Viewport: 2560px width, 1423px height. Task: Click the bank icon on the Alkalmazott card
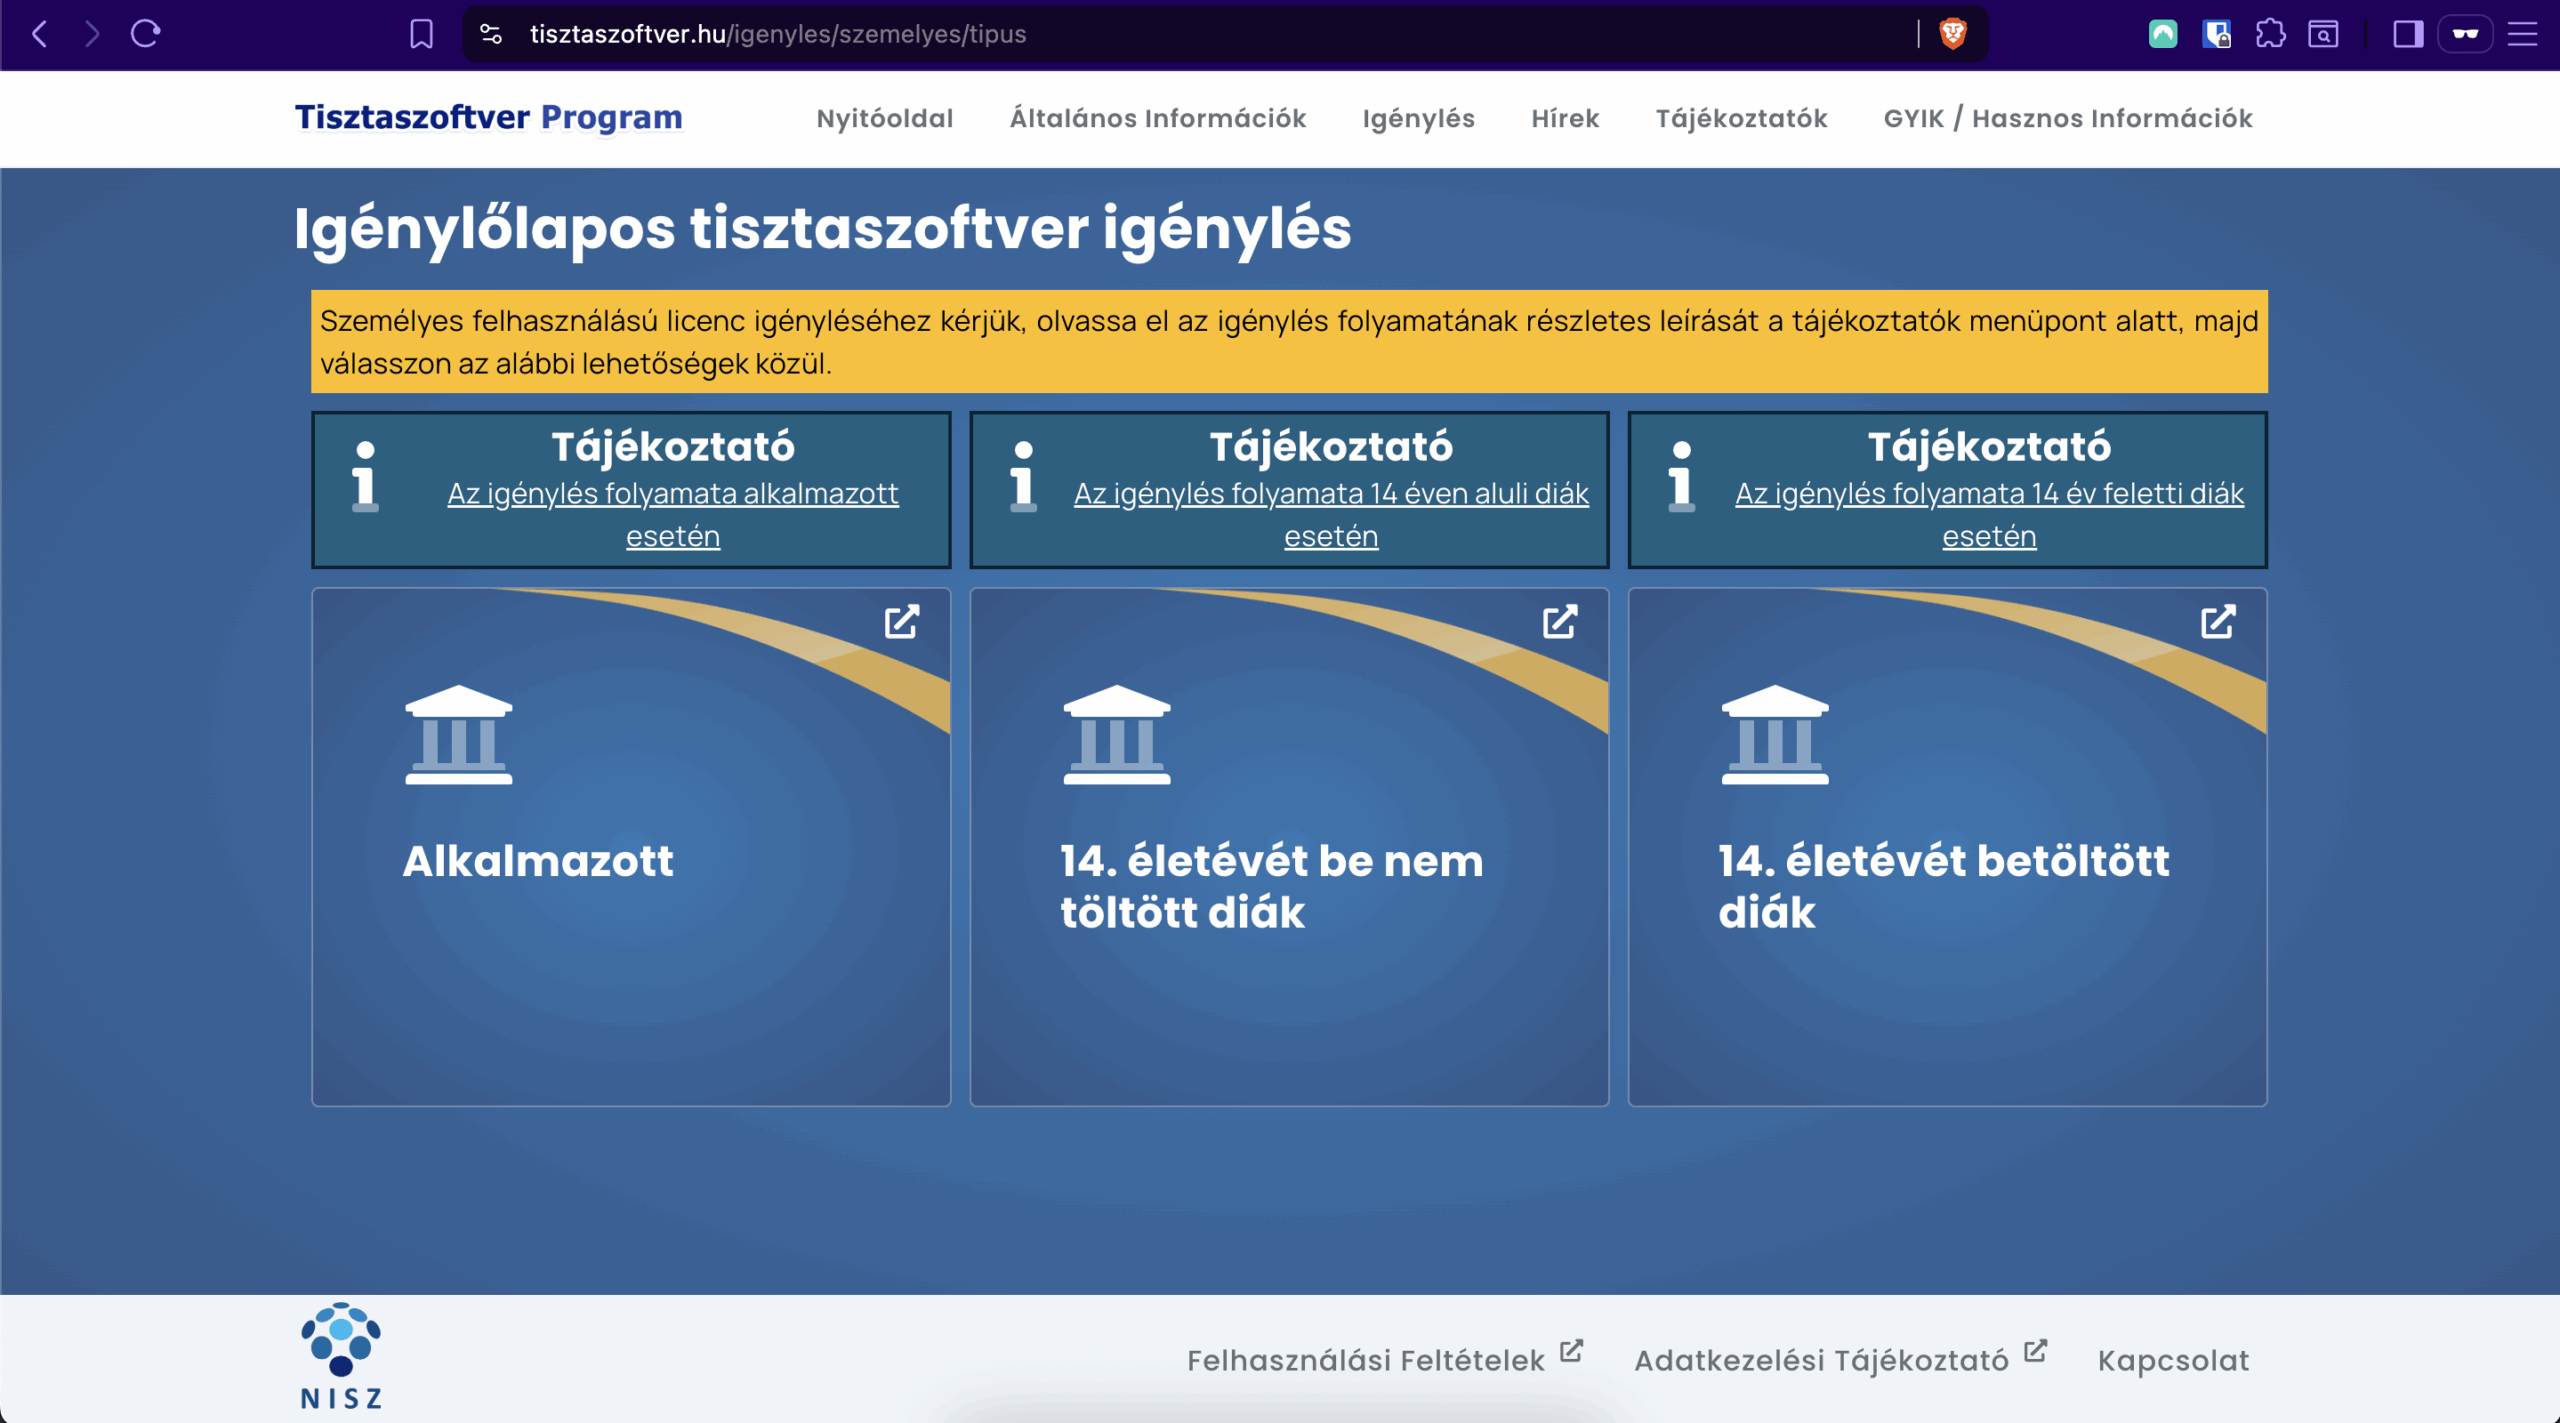click(458, 735)
